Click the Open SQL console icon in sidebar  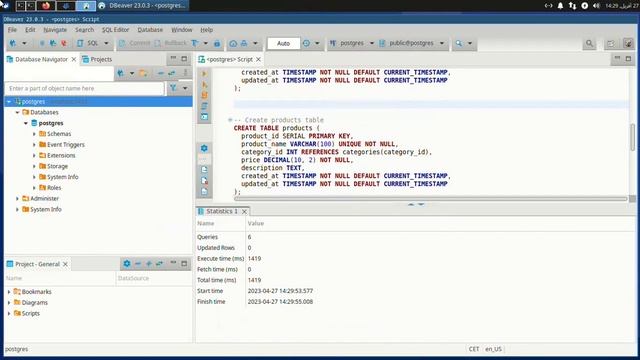[204, 117]
